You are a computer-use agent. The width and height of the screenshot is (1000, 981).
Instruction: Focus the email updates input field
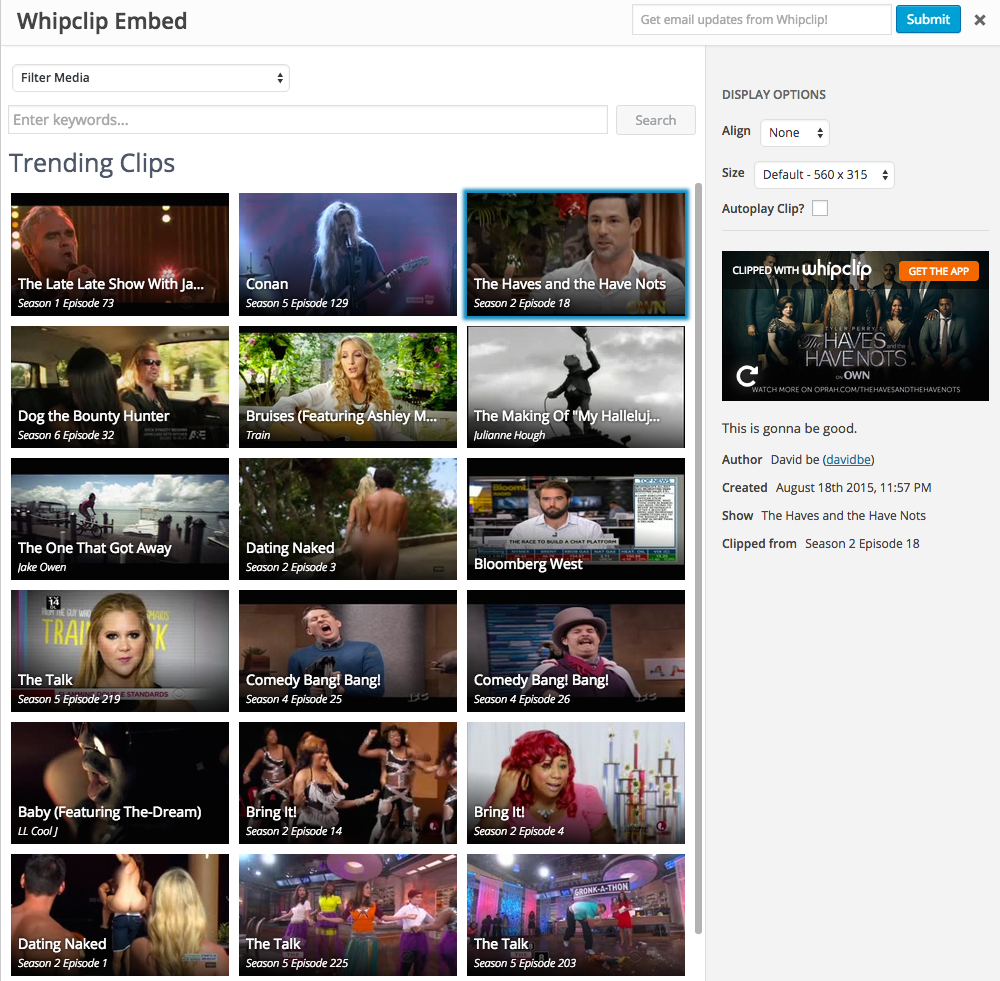click(761, 20)
